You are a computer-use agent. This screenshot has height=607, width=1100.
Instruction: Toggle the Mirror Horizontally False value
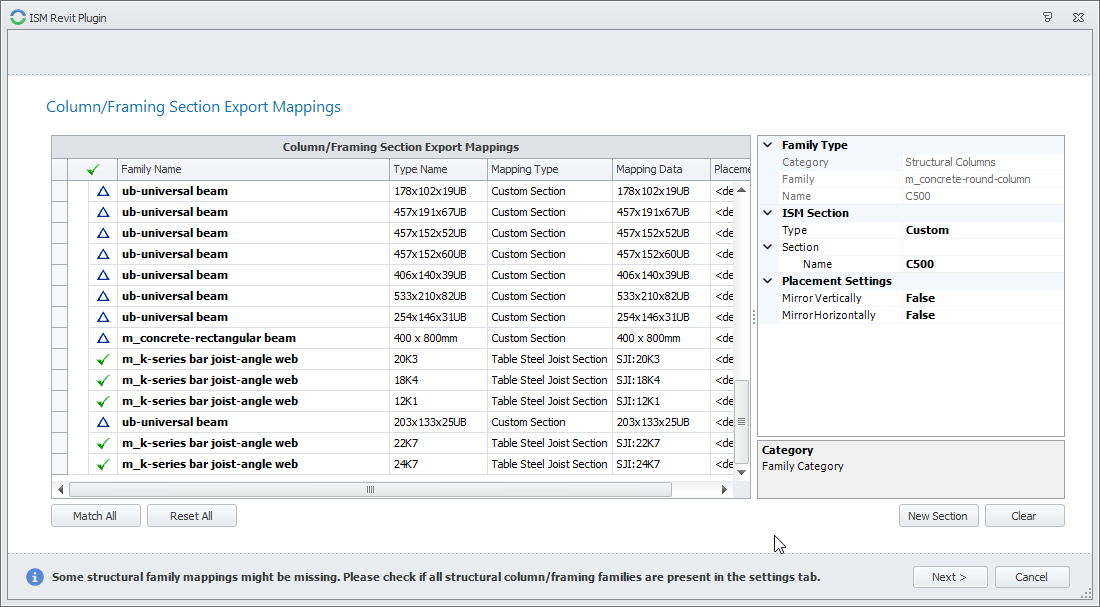coord(920,315)
